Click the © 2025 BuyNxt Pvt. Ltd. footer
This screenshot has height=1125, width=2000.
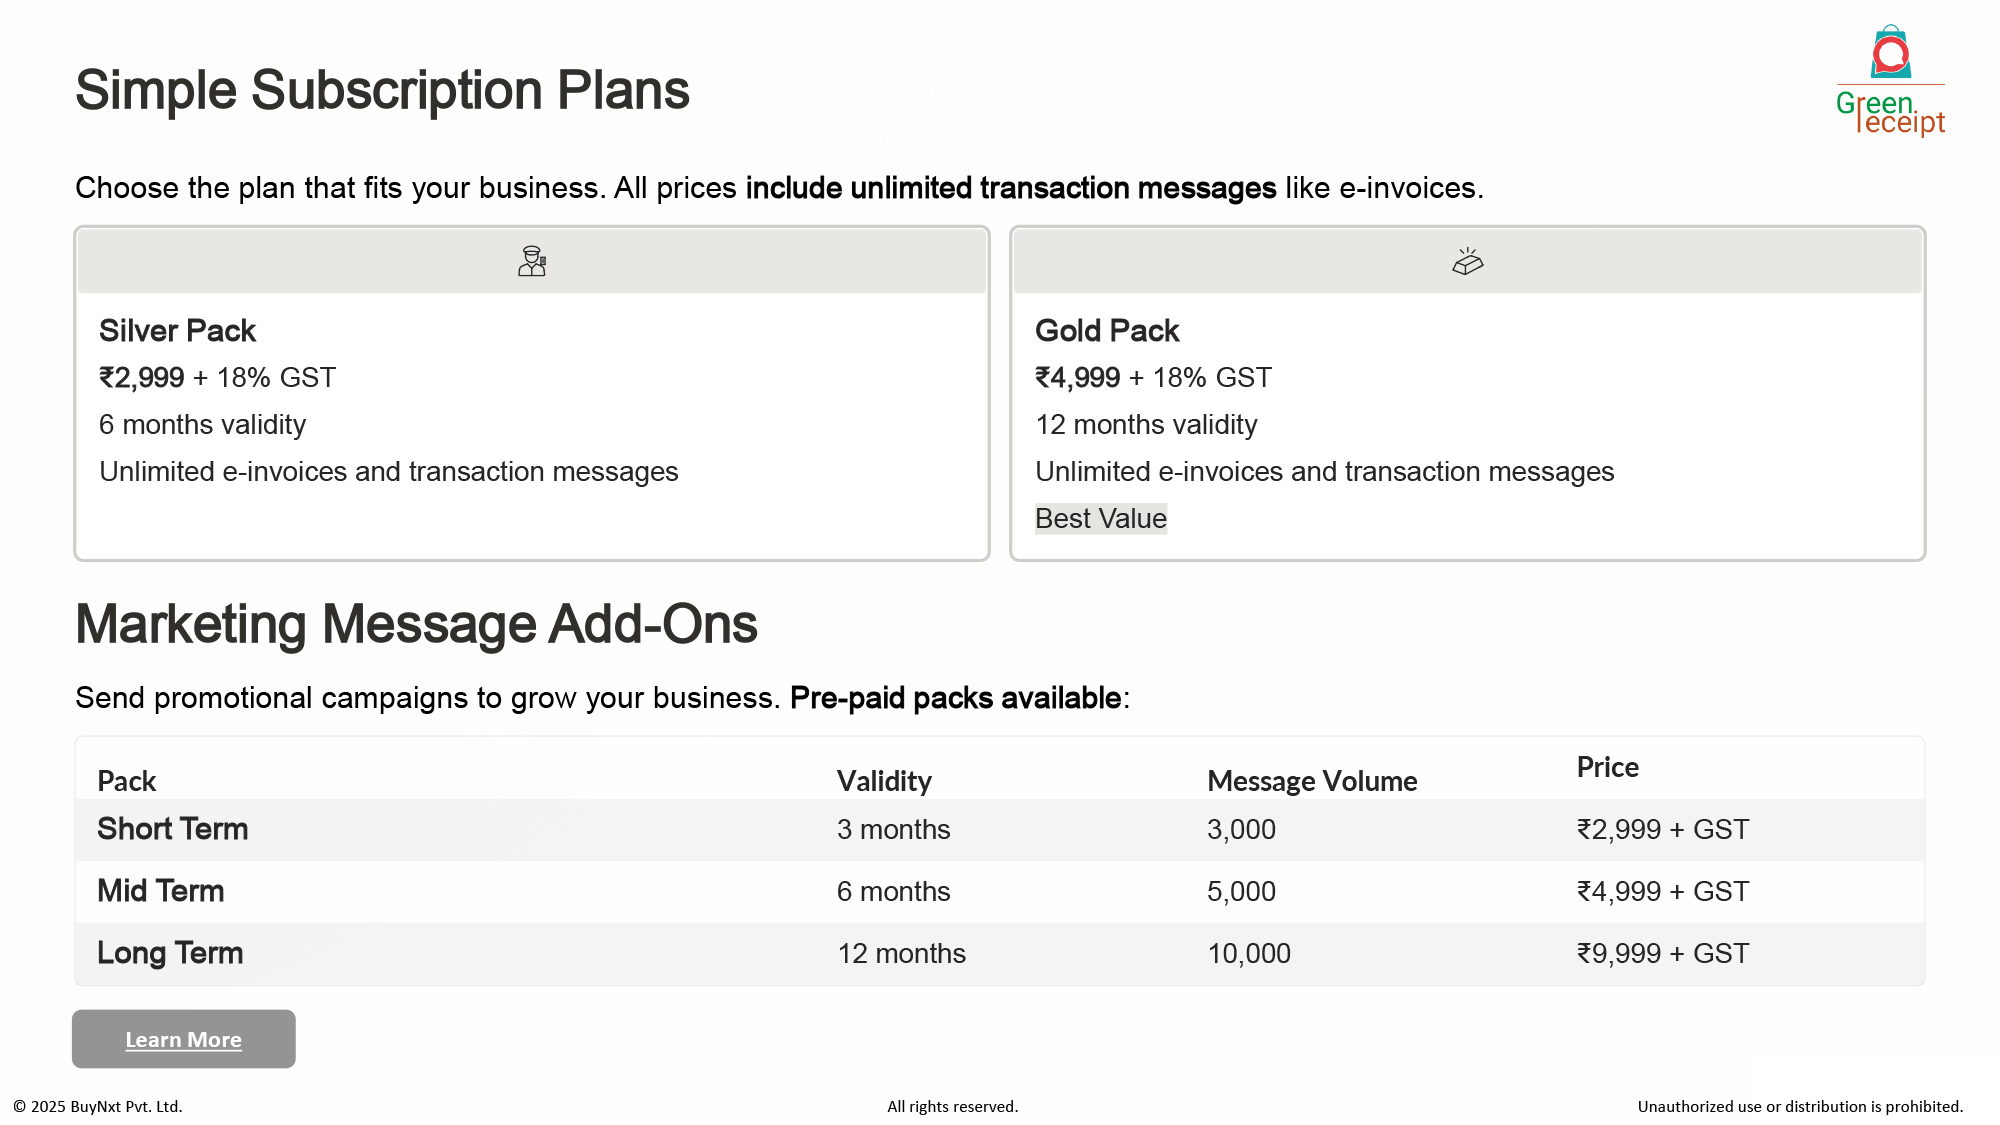click(x=98, y=1106)
